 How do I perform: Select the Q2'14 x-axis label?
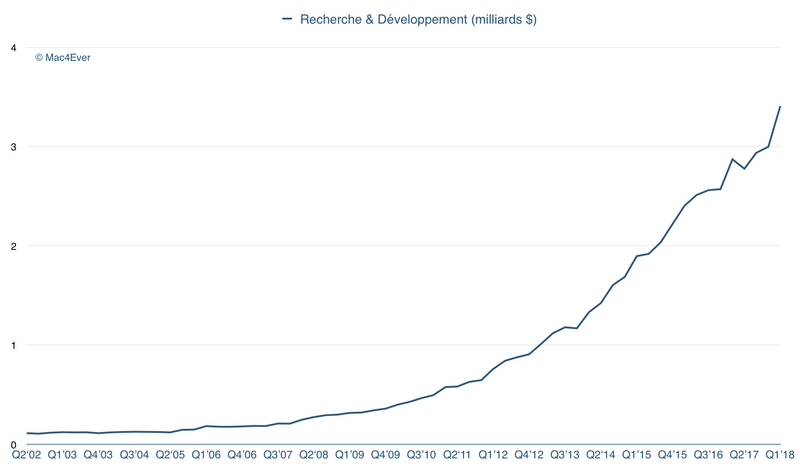[601, 455]
